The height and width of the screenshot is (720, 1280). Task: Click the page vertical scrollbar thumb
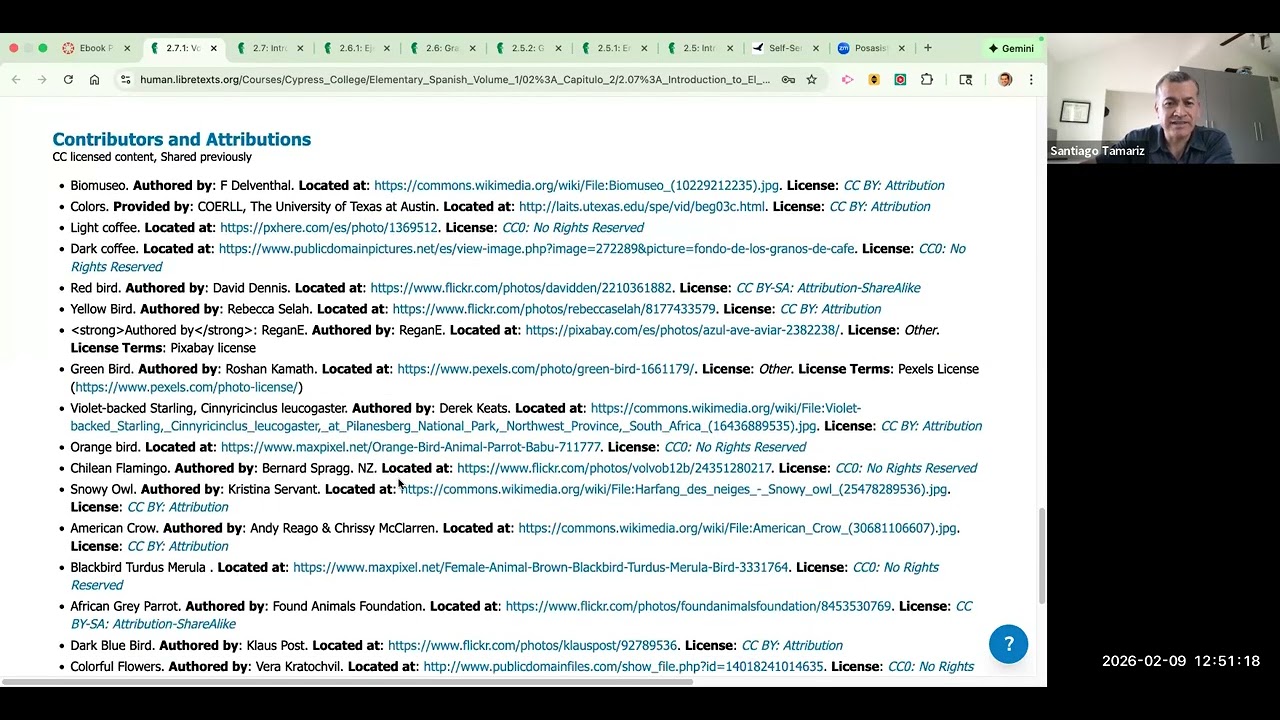coord(1041,555)
